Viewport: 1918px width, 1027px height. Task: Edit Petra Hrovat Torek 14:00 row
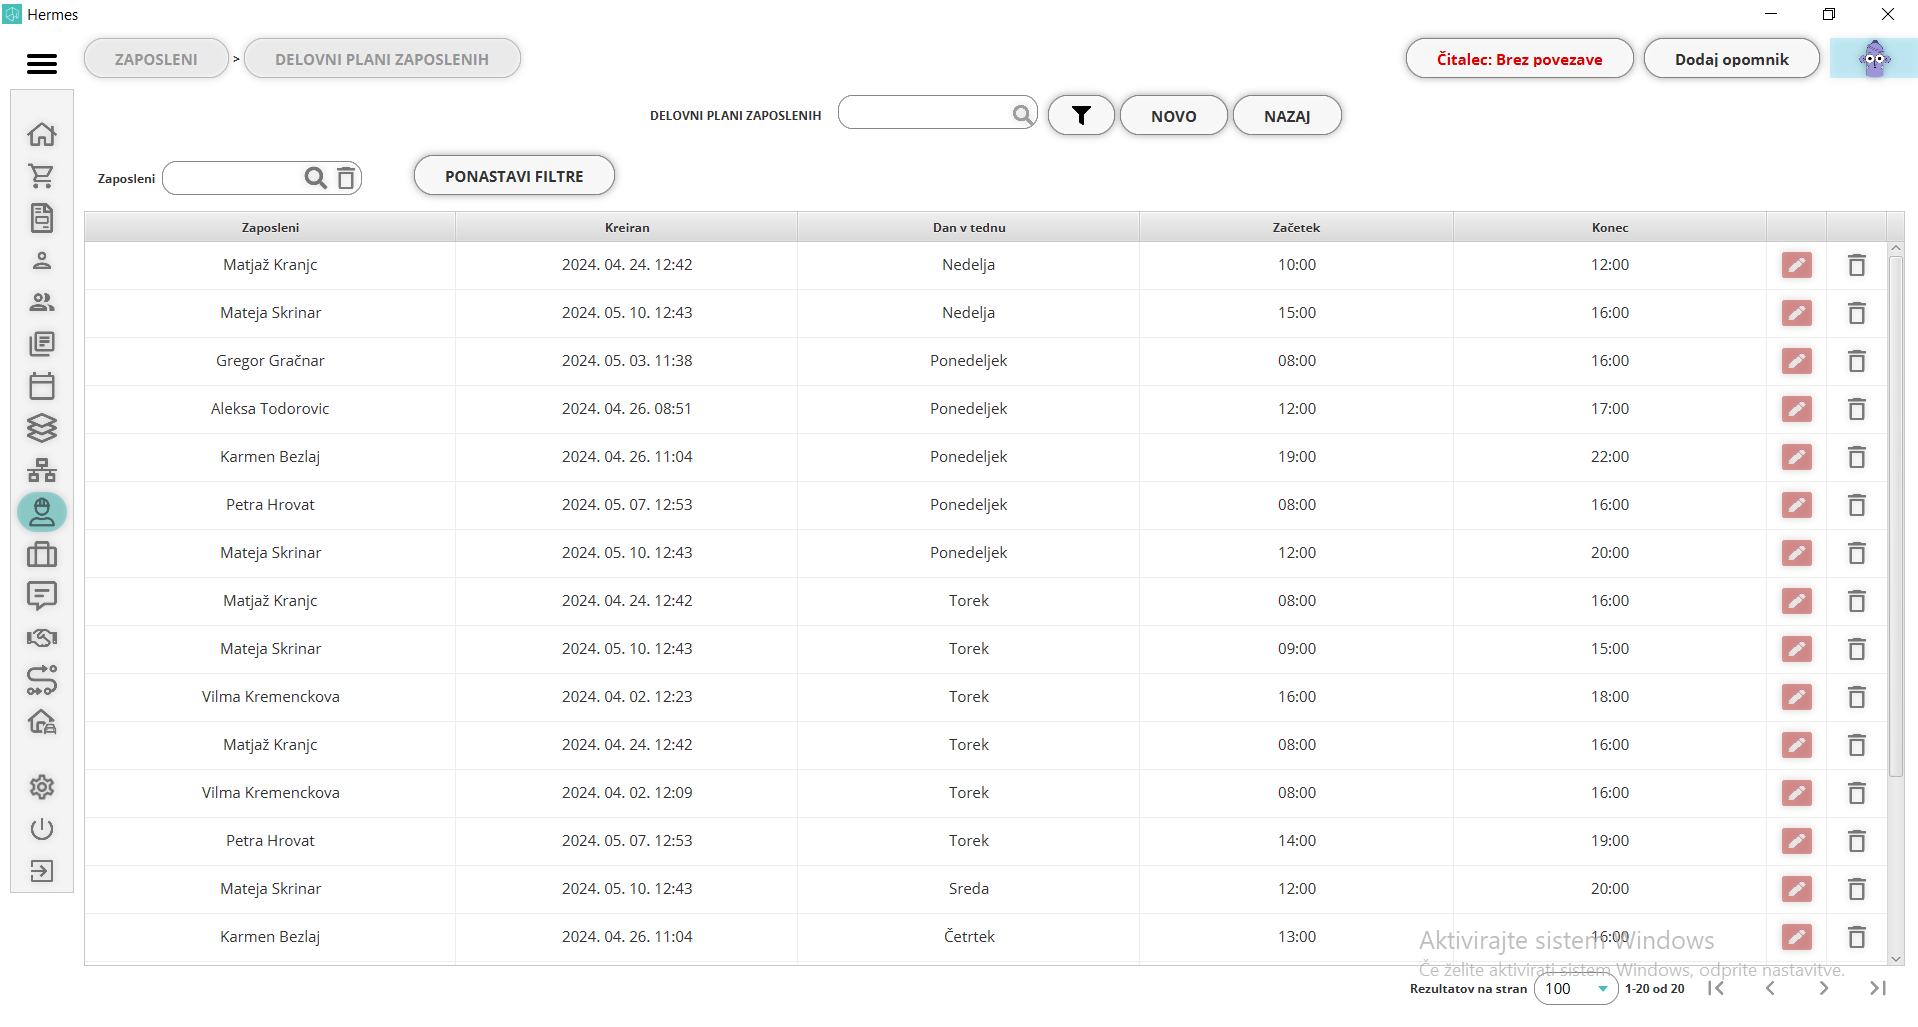click(1797, 841)
